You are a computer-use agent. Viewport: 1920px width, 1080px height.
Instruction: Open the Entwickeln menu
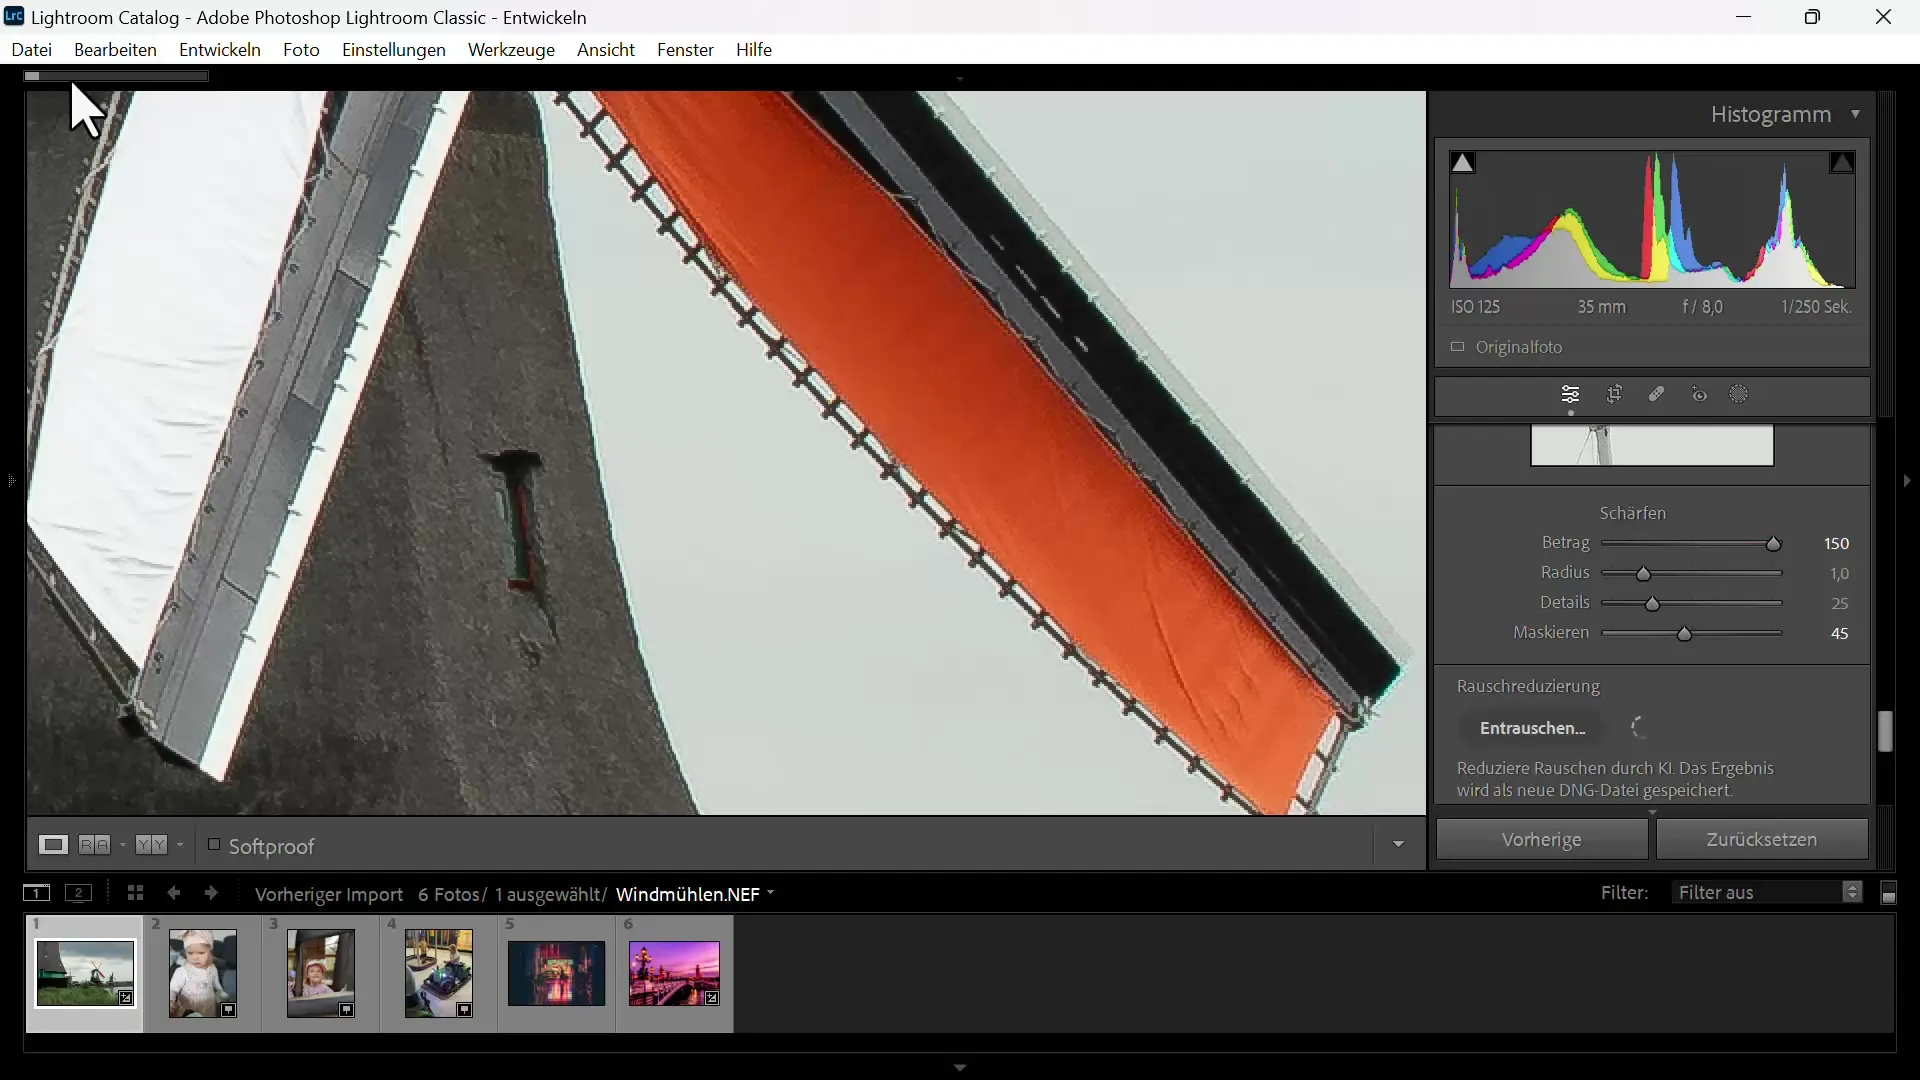tap(220, 50)
